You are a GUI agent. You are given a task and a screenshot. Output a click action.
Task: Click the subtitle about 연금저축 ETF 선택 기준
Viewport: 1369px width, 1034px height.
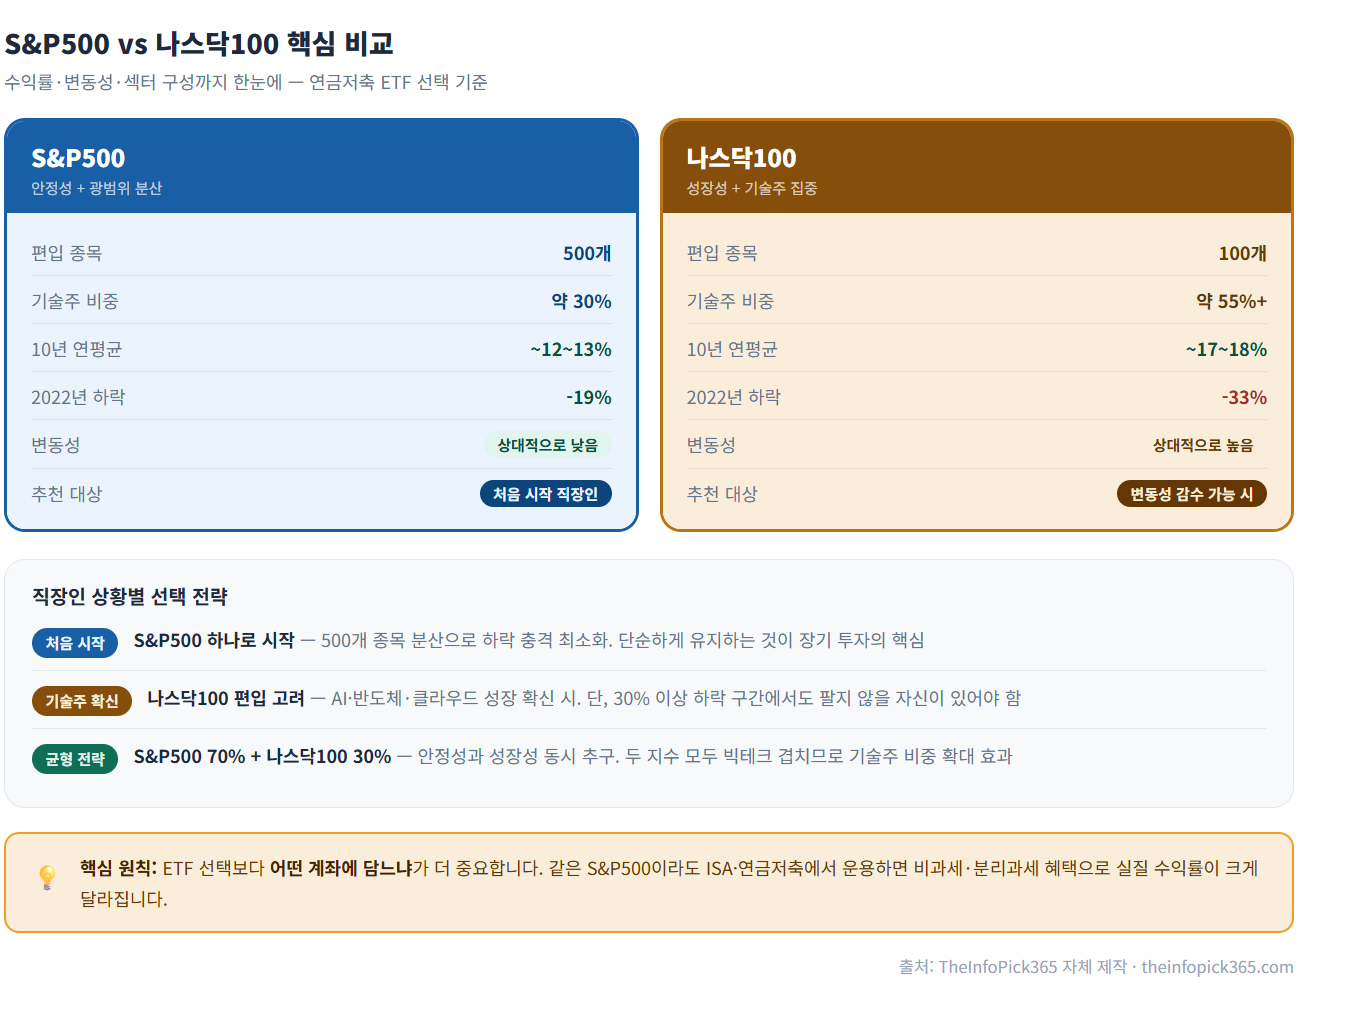tap(246, 82)
